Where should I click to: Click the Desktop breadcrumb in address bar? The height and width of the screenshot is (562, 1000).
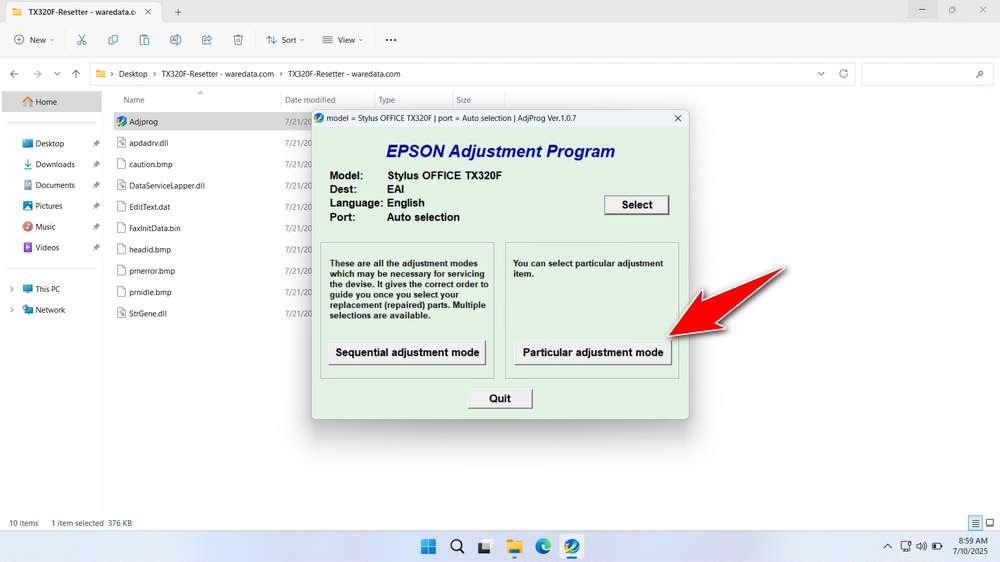coord(133,74)
